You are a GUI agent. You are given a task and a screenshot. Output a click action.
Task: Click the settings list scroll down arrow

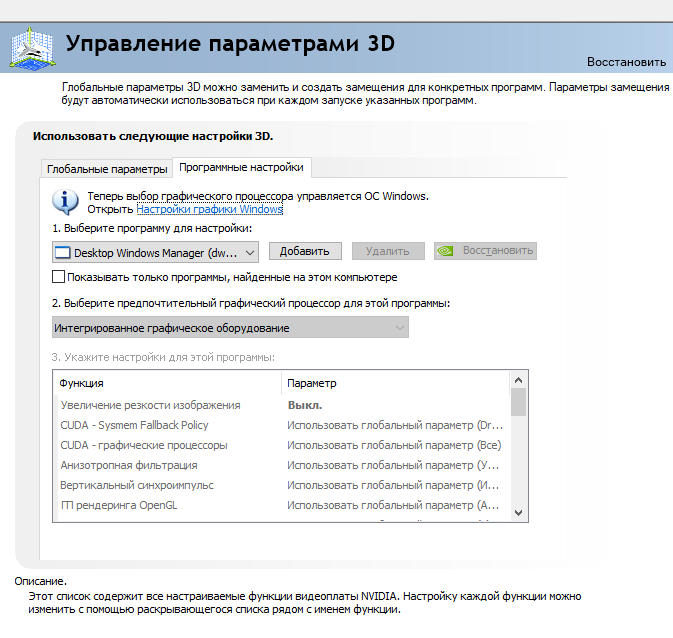[x=518, y=513]
